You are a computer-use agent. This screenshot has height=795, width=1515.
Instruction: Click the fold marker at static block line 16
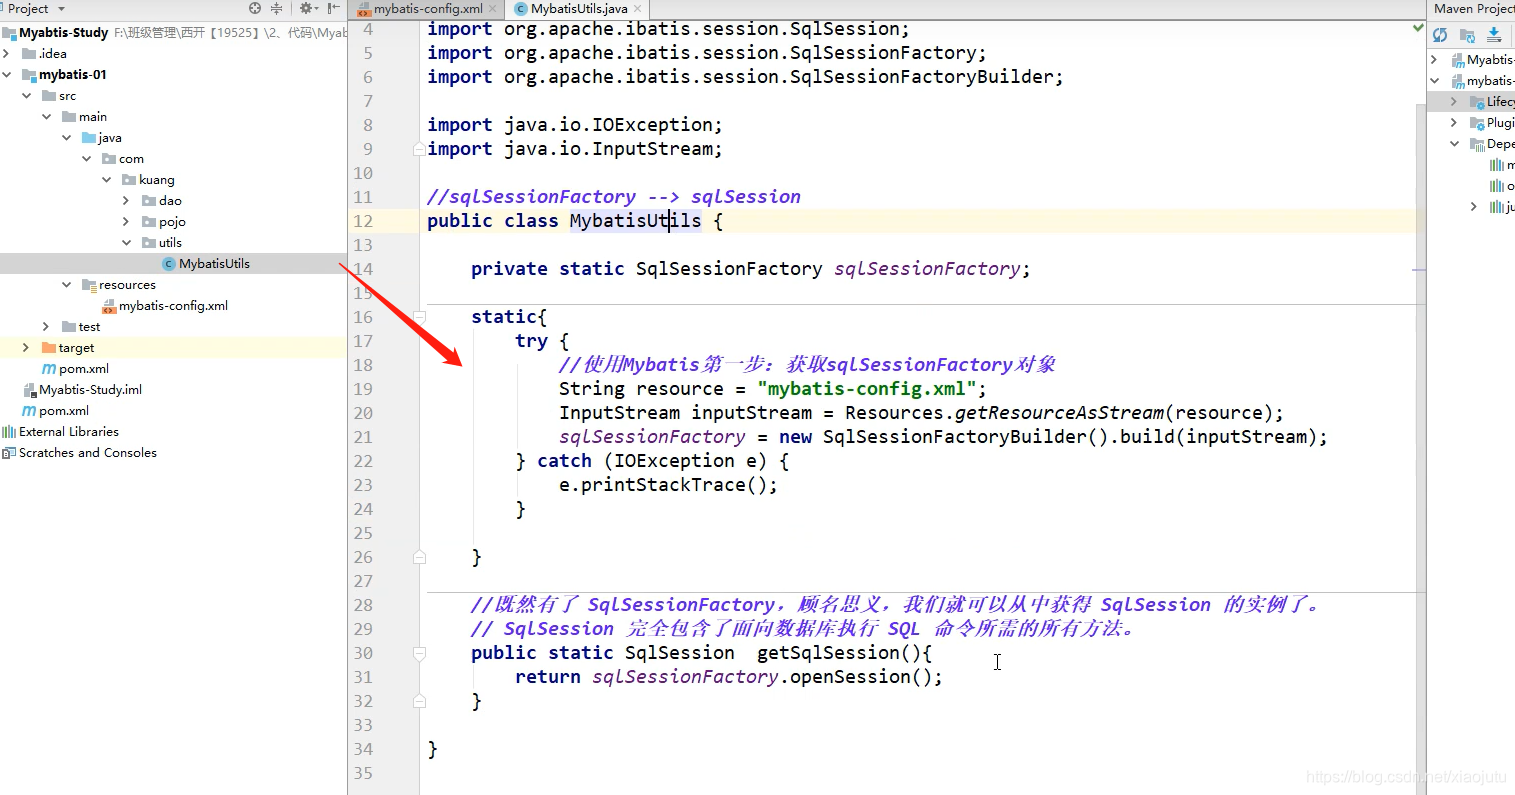pyautogui.click(x=420, y=317)
